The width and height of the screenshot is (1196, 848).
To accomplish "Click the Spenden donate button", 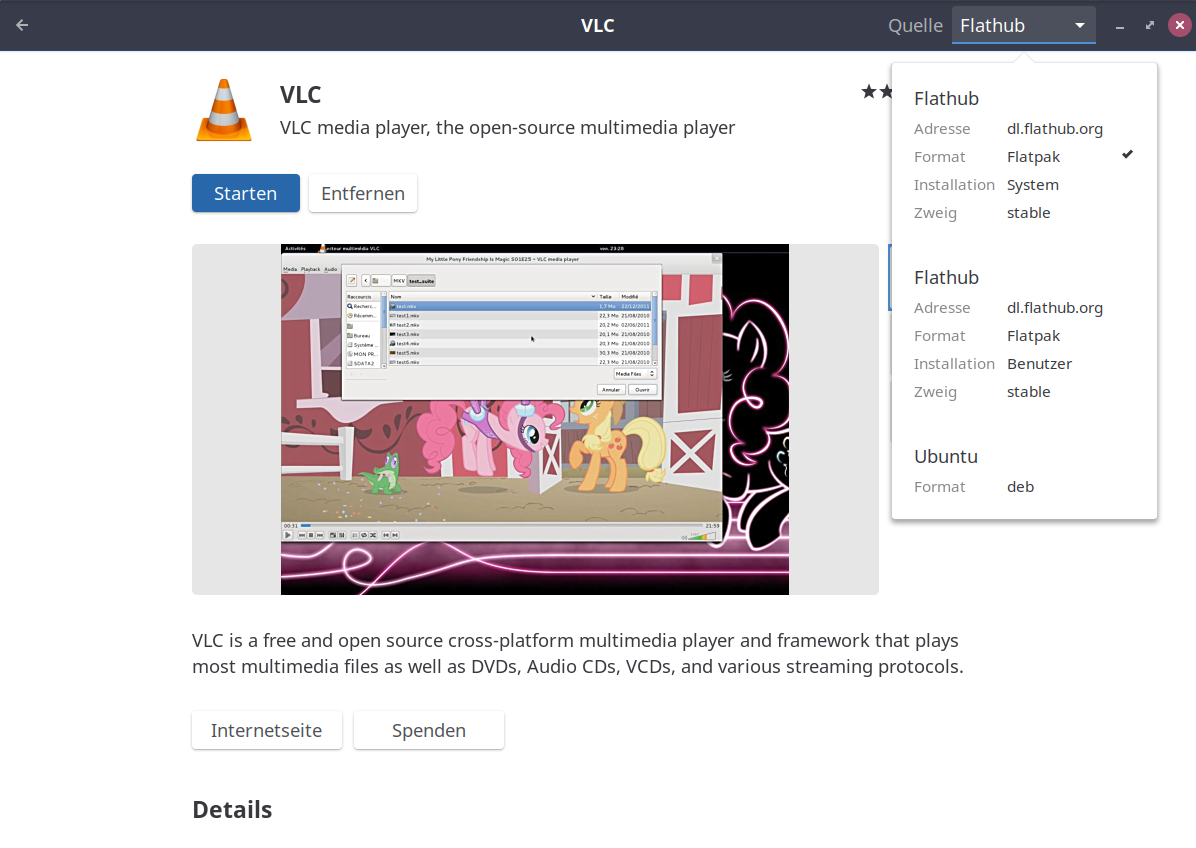I will (x=429, y=731).
